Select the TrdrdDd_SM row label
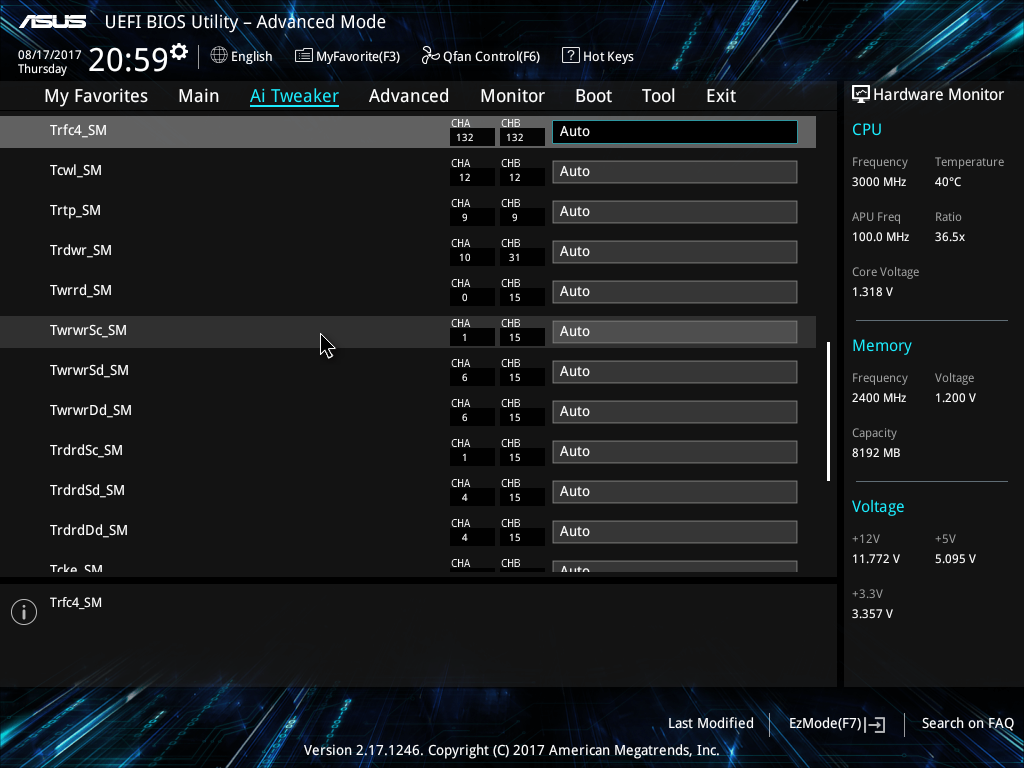This screenshot has height=768, width=1024. (89, 530)
